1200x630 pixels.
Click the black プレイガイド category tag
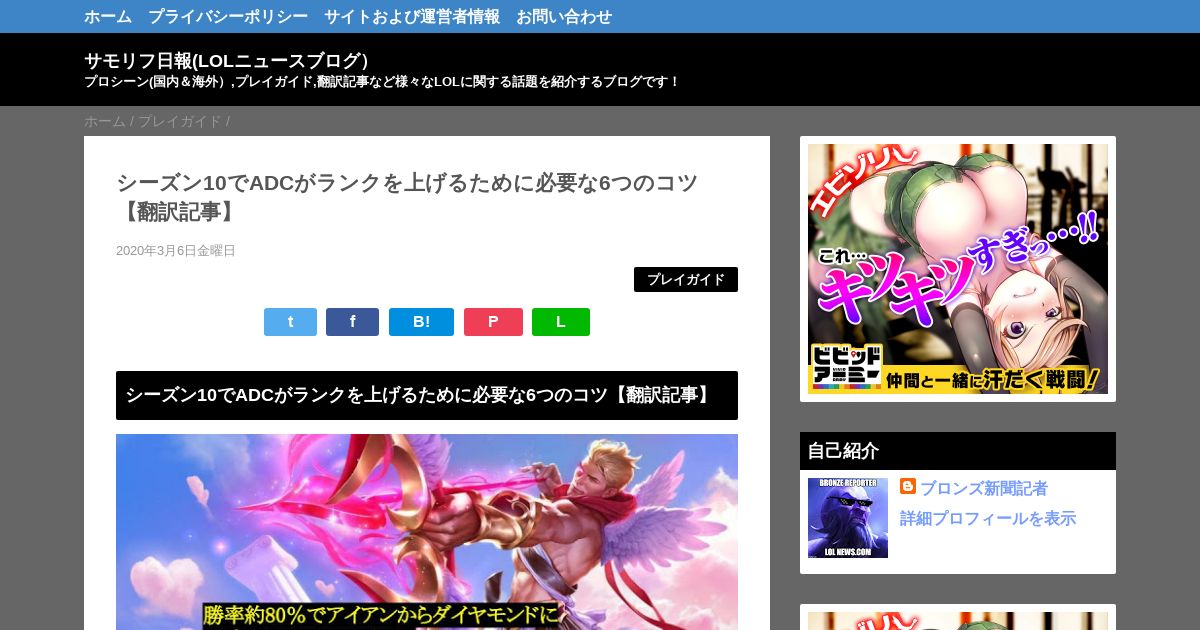[686, 280]
